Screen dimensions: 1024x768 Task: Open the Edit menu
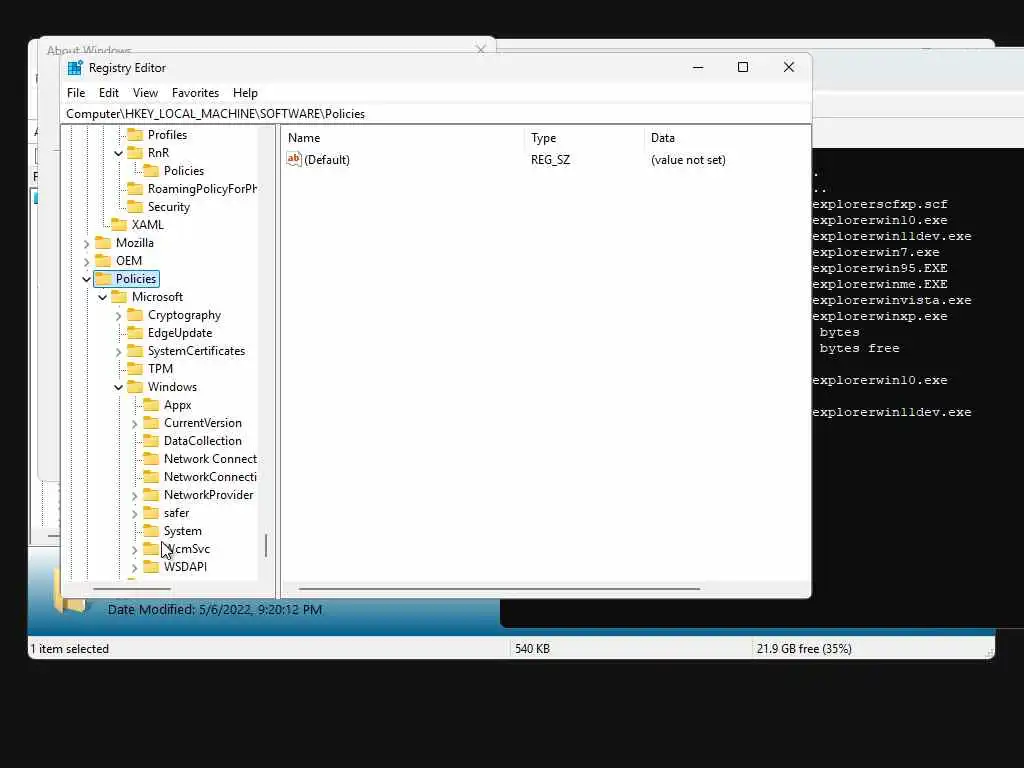[108, 93]
